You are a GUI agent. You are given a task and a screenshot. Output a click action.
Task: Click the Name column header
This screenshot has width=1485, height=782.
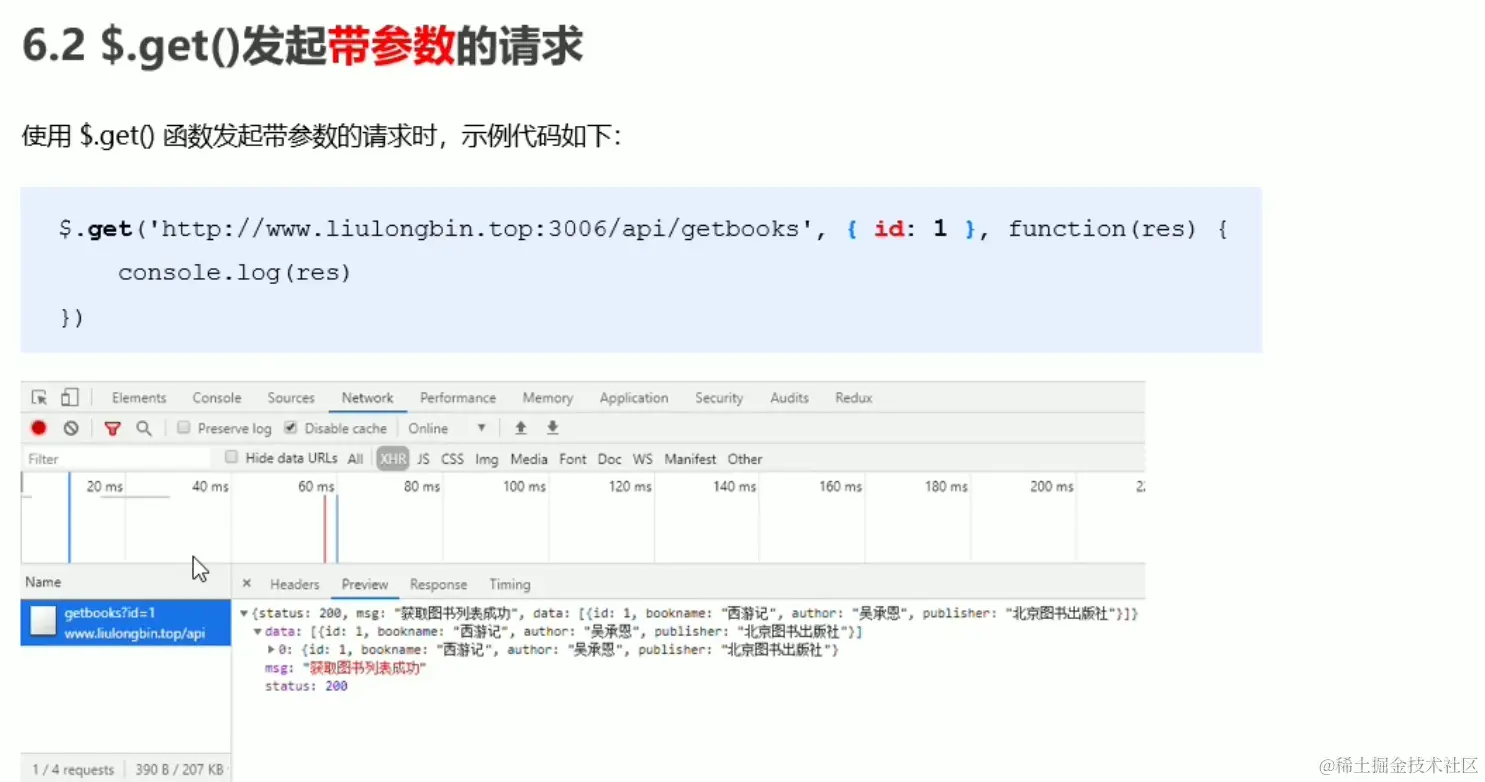click(x=43, y=582)
